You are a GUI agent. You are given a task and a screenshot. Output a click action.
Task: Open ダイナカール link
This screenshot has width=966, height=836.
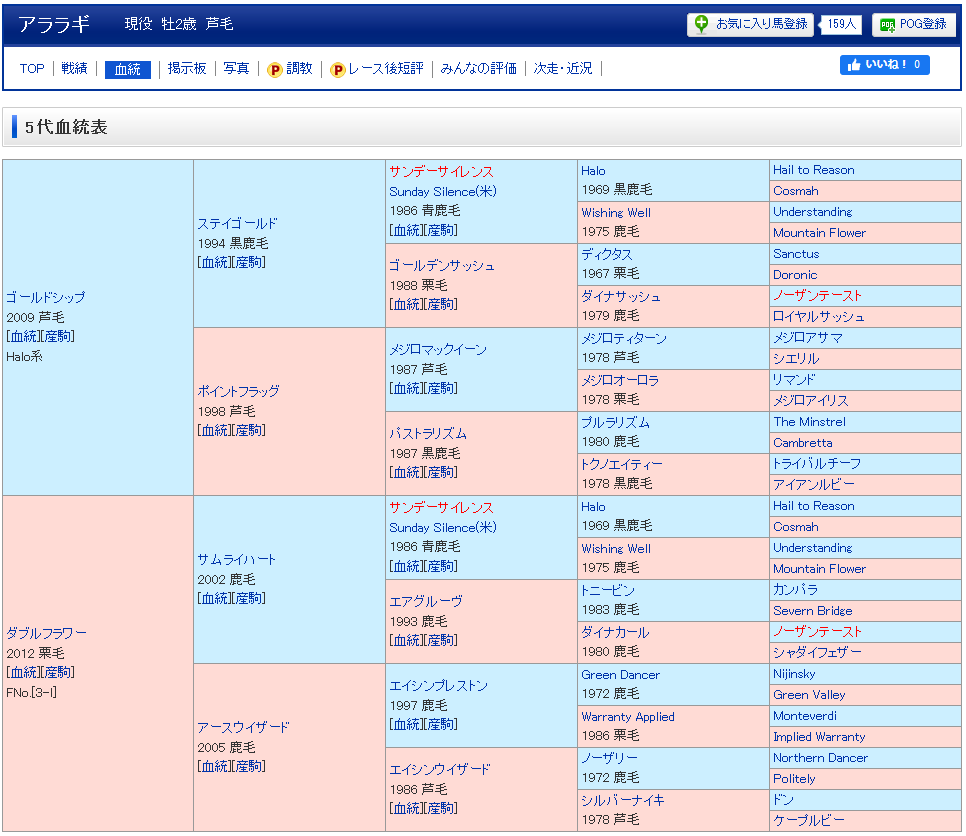(615, 633)
